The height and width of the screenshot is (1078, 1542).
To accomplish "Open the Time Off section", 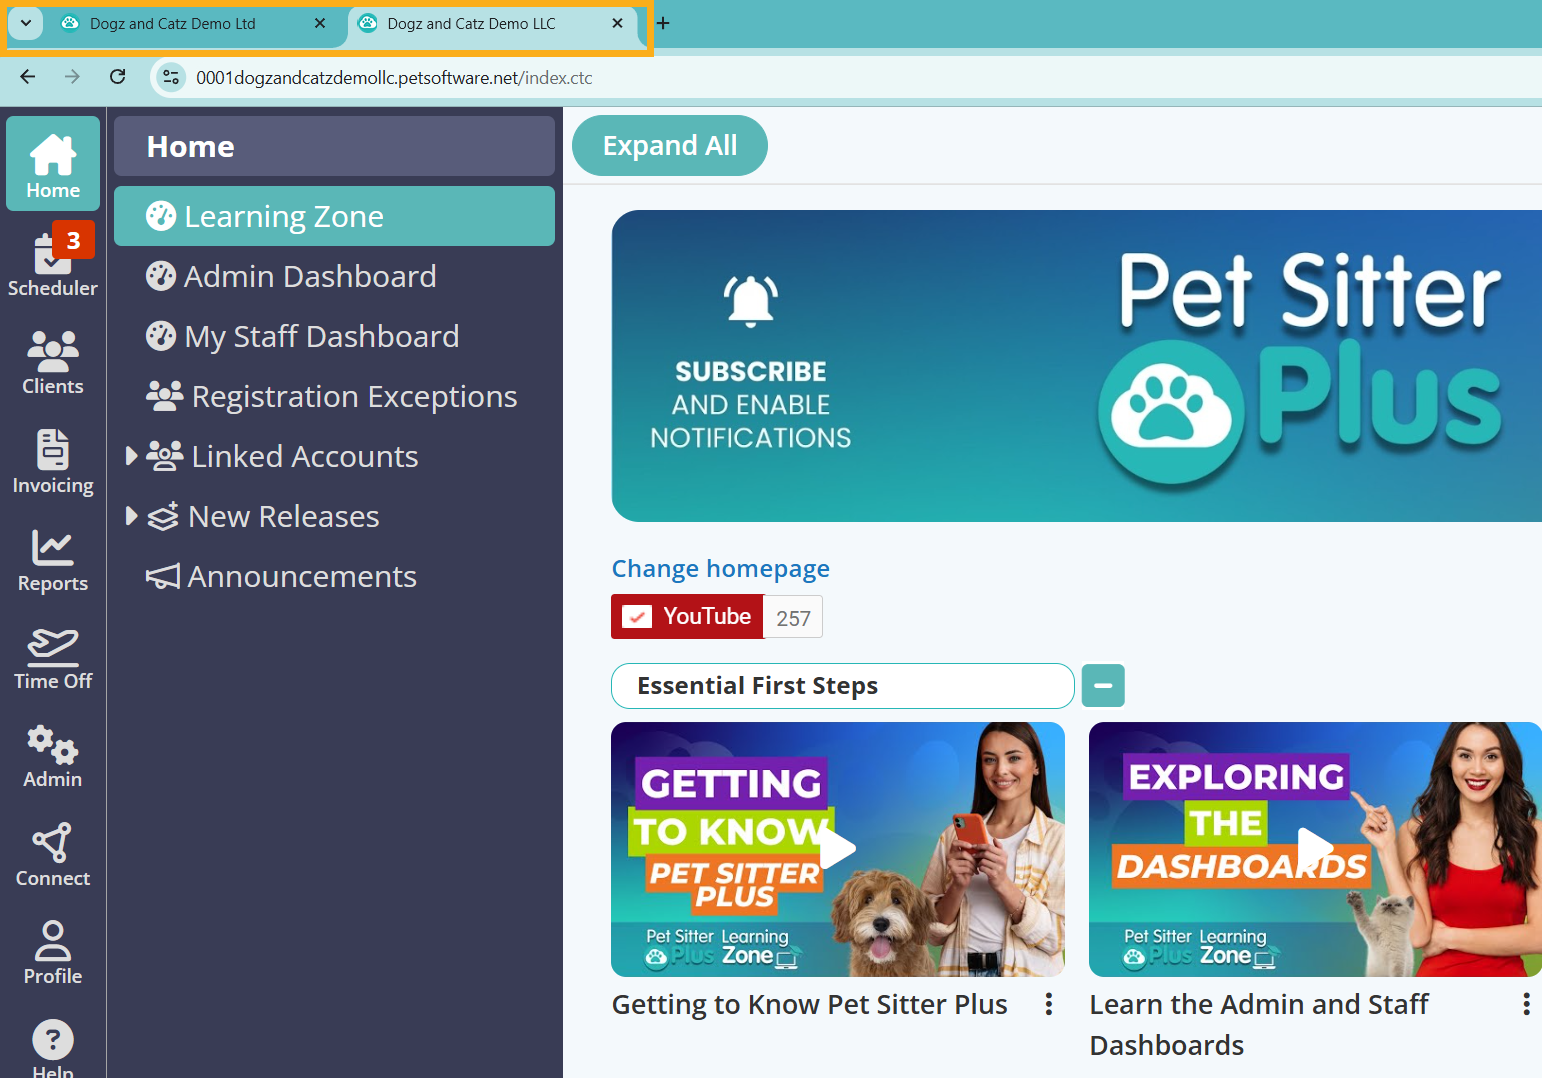I will (52, 658).
